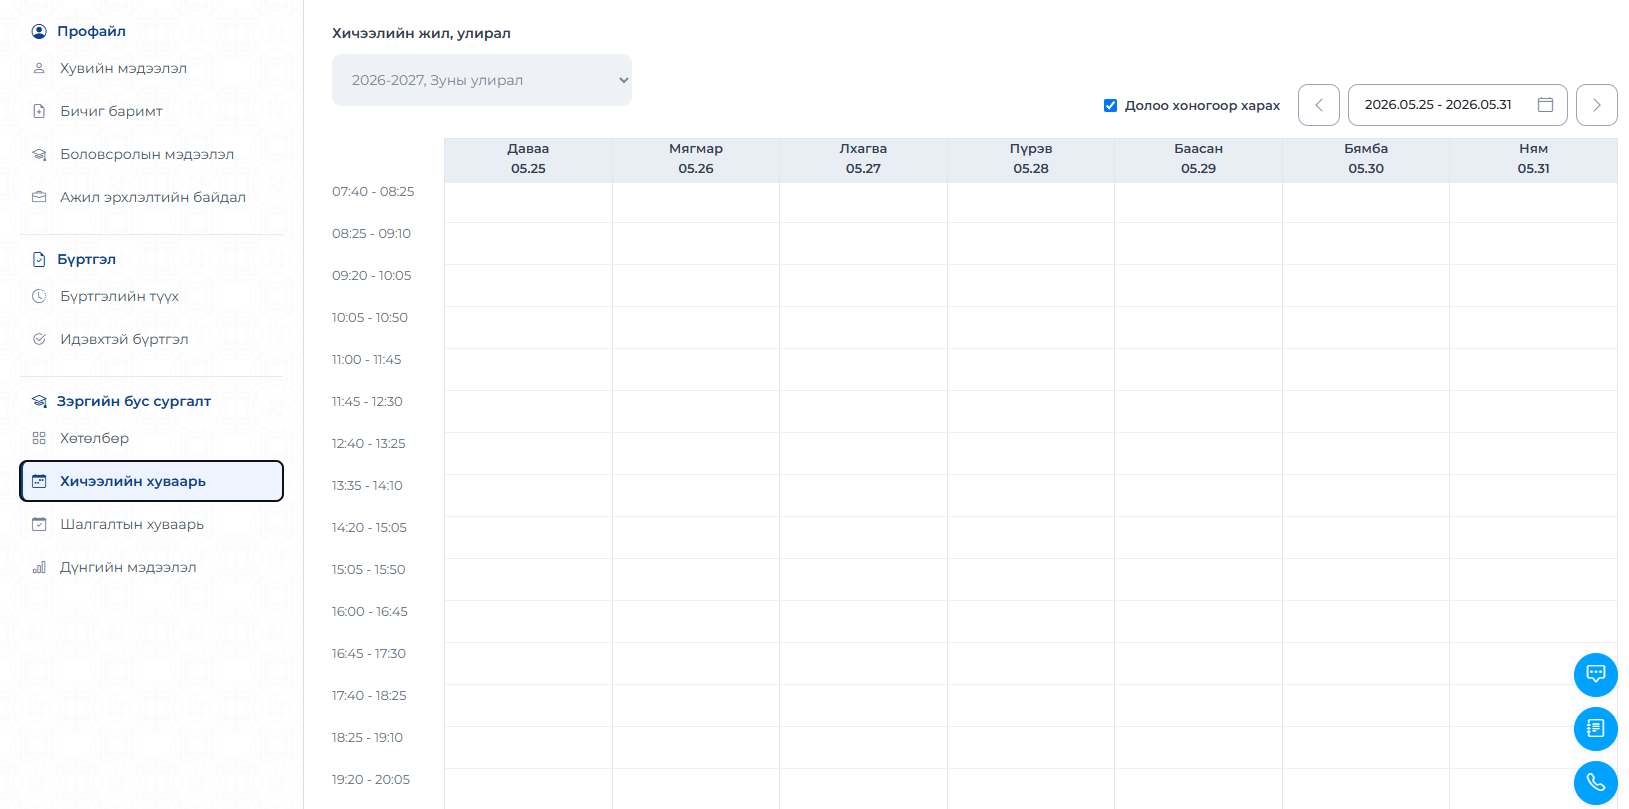Click the phone call floating button

1595,783
